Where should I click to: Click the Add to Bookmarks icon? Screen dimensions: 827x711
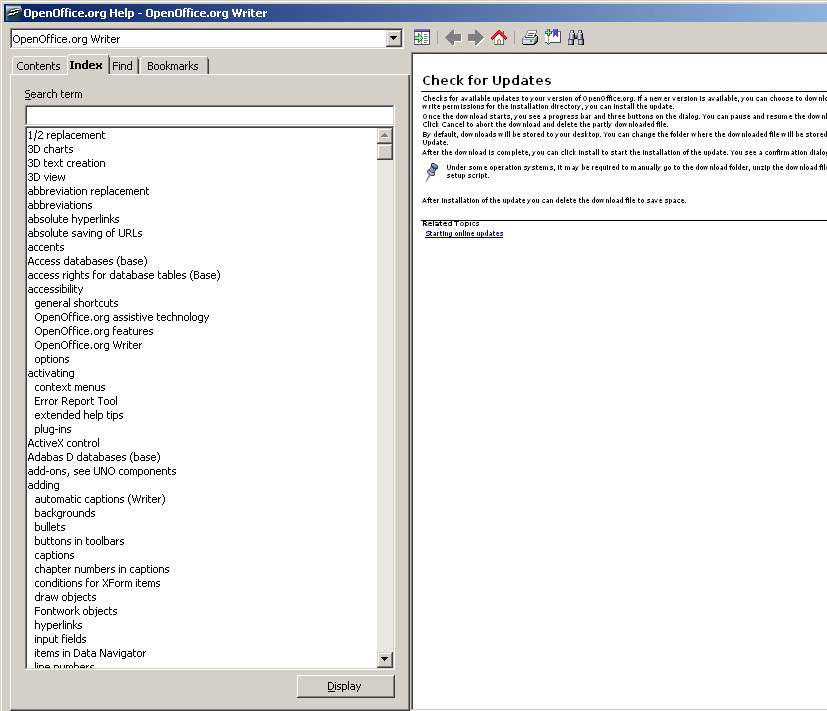coord(553,38)
